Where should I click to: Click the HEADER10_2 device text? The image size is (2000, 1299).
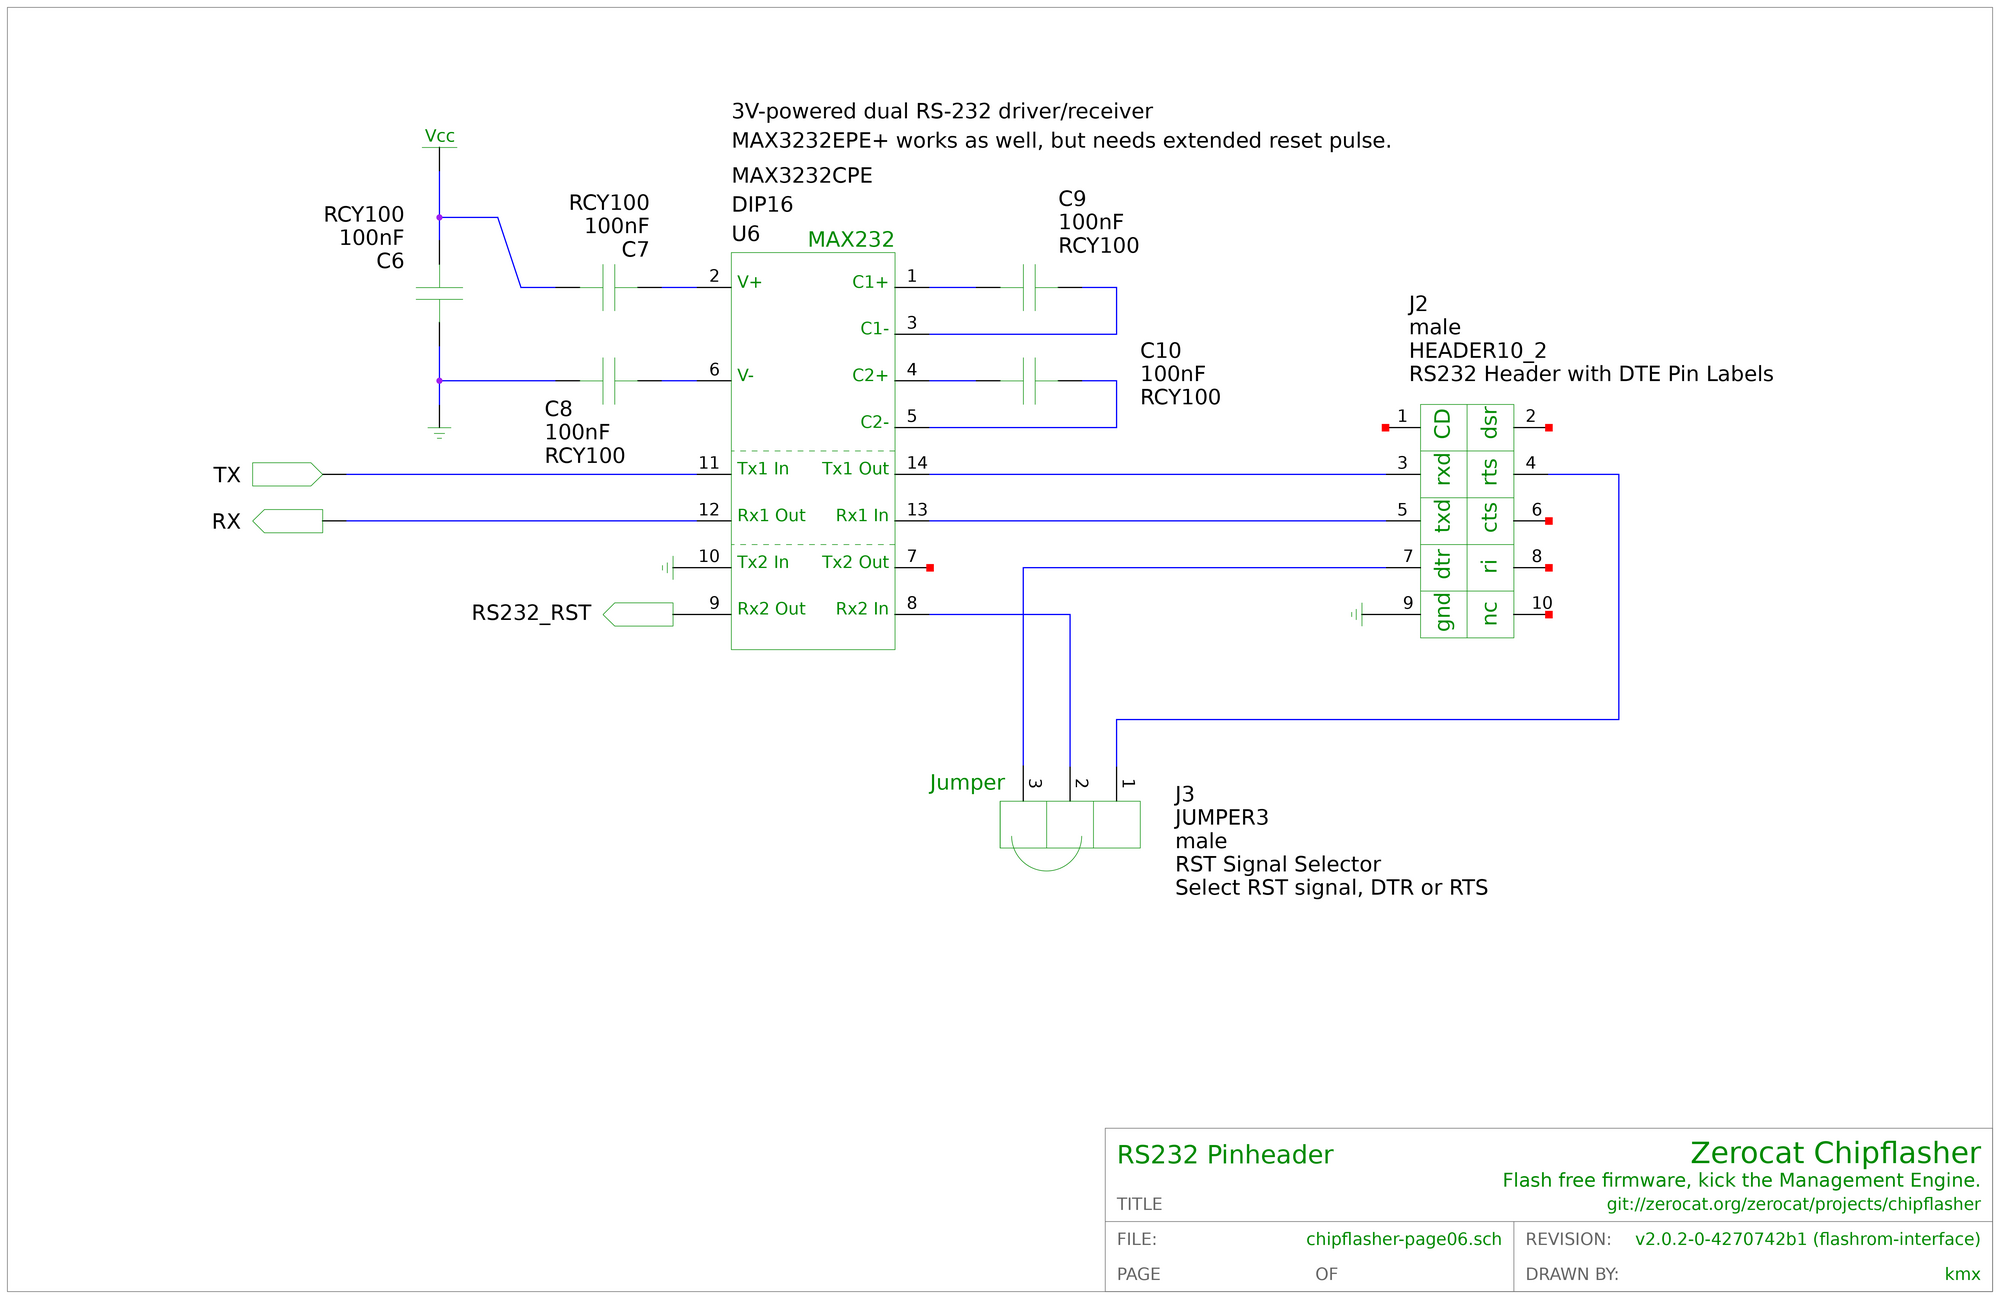1478,351
